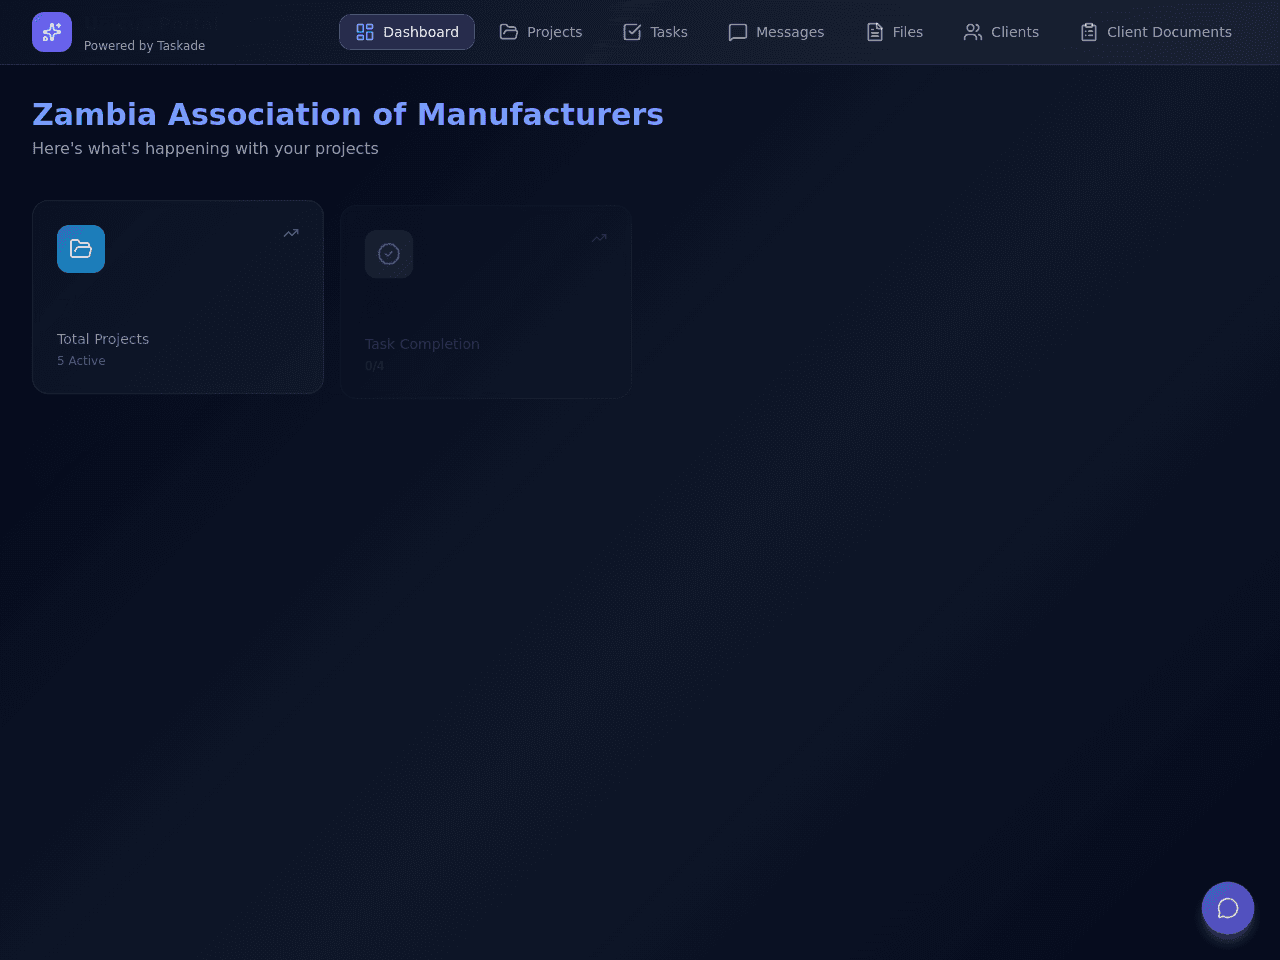Click the blue folder icon on Total Projects card
Viewport: 1280px width, 960px height.
[x=81, y=249]
